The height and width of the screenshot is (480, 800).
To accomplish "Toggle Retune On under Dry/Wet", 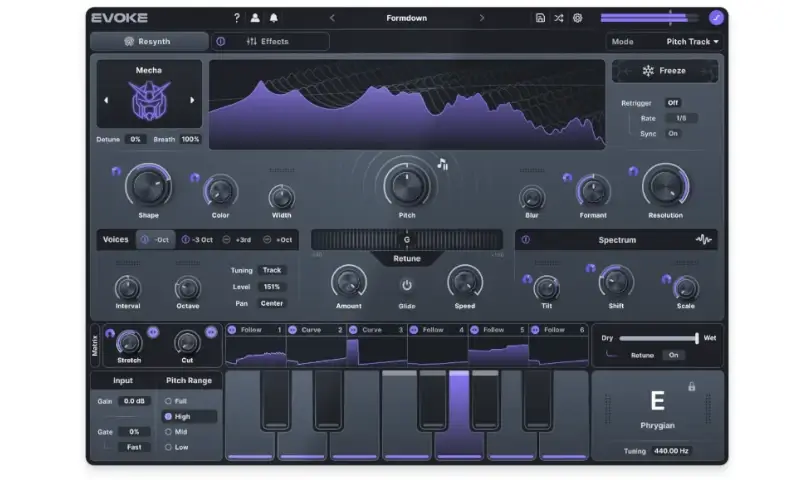I will click(673, 355).
